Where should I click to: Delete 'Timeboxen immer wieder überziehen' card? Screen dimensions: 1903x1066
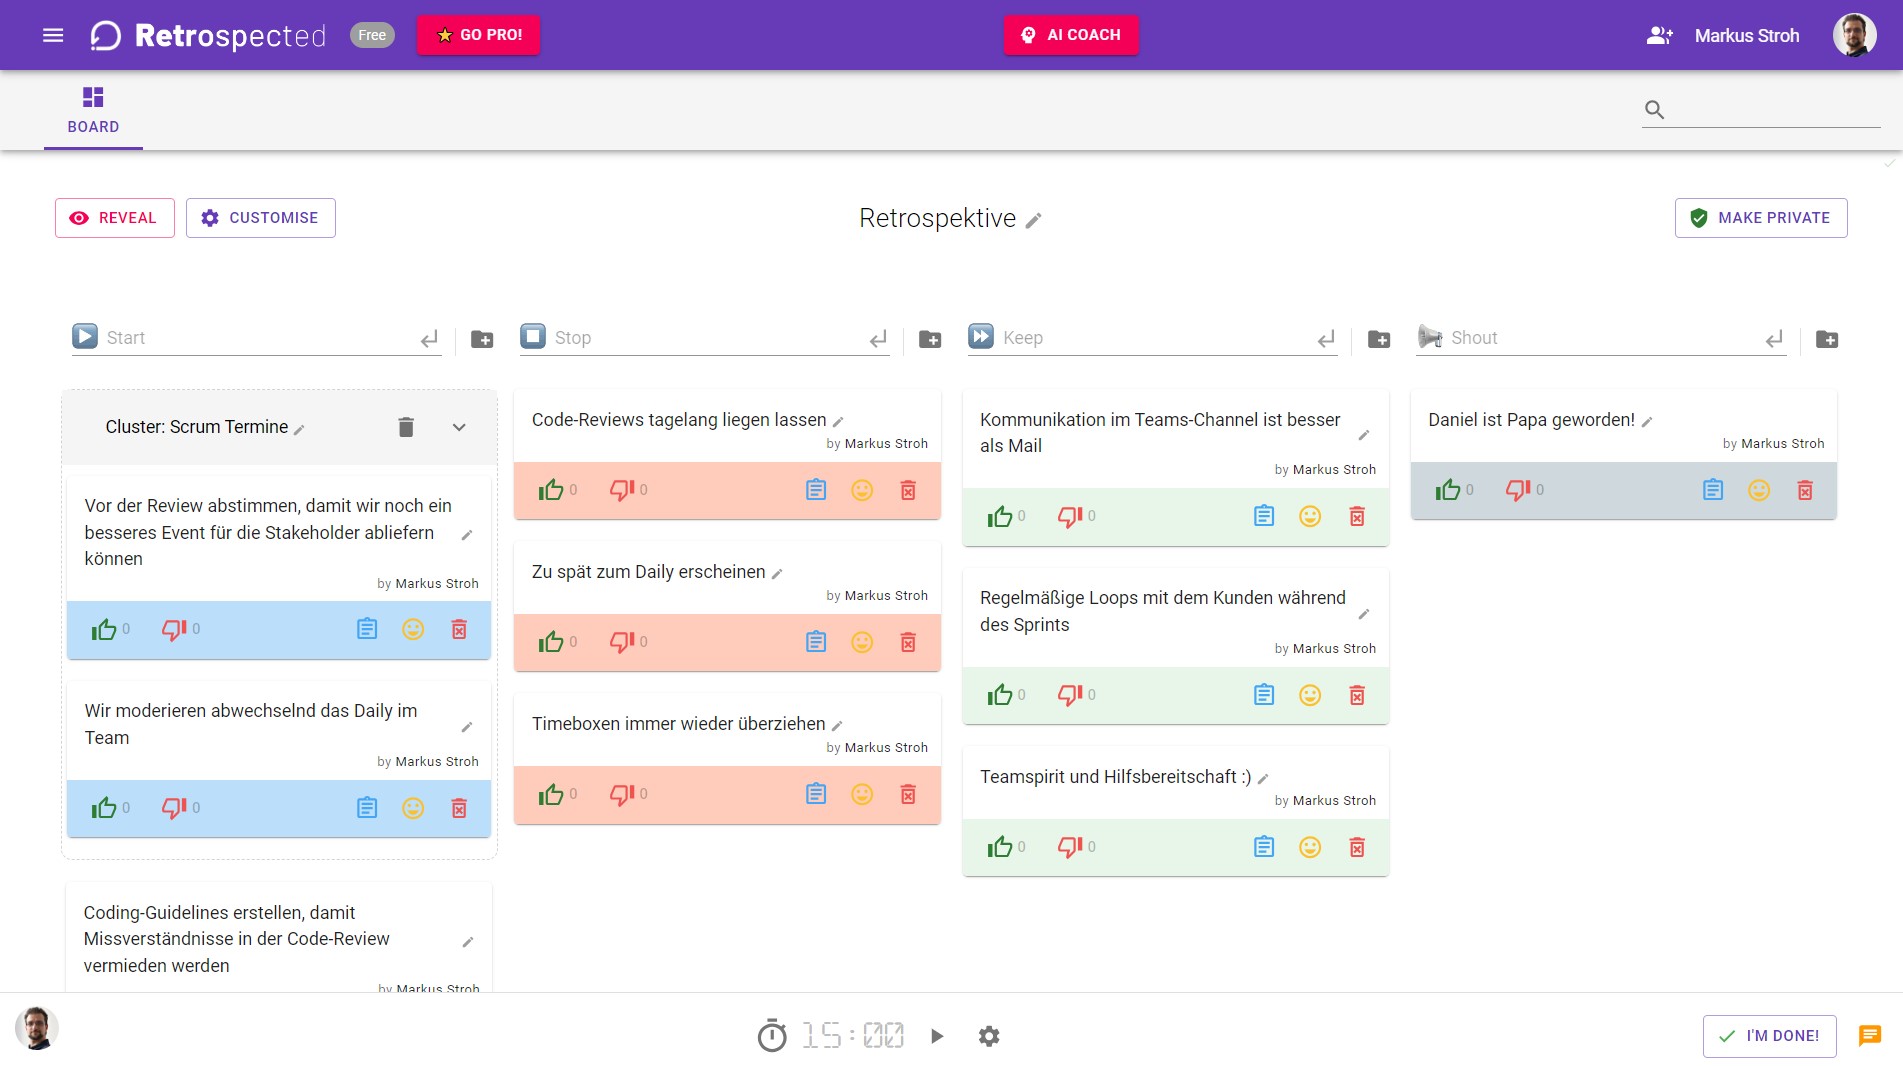(907, 794)
